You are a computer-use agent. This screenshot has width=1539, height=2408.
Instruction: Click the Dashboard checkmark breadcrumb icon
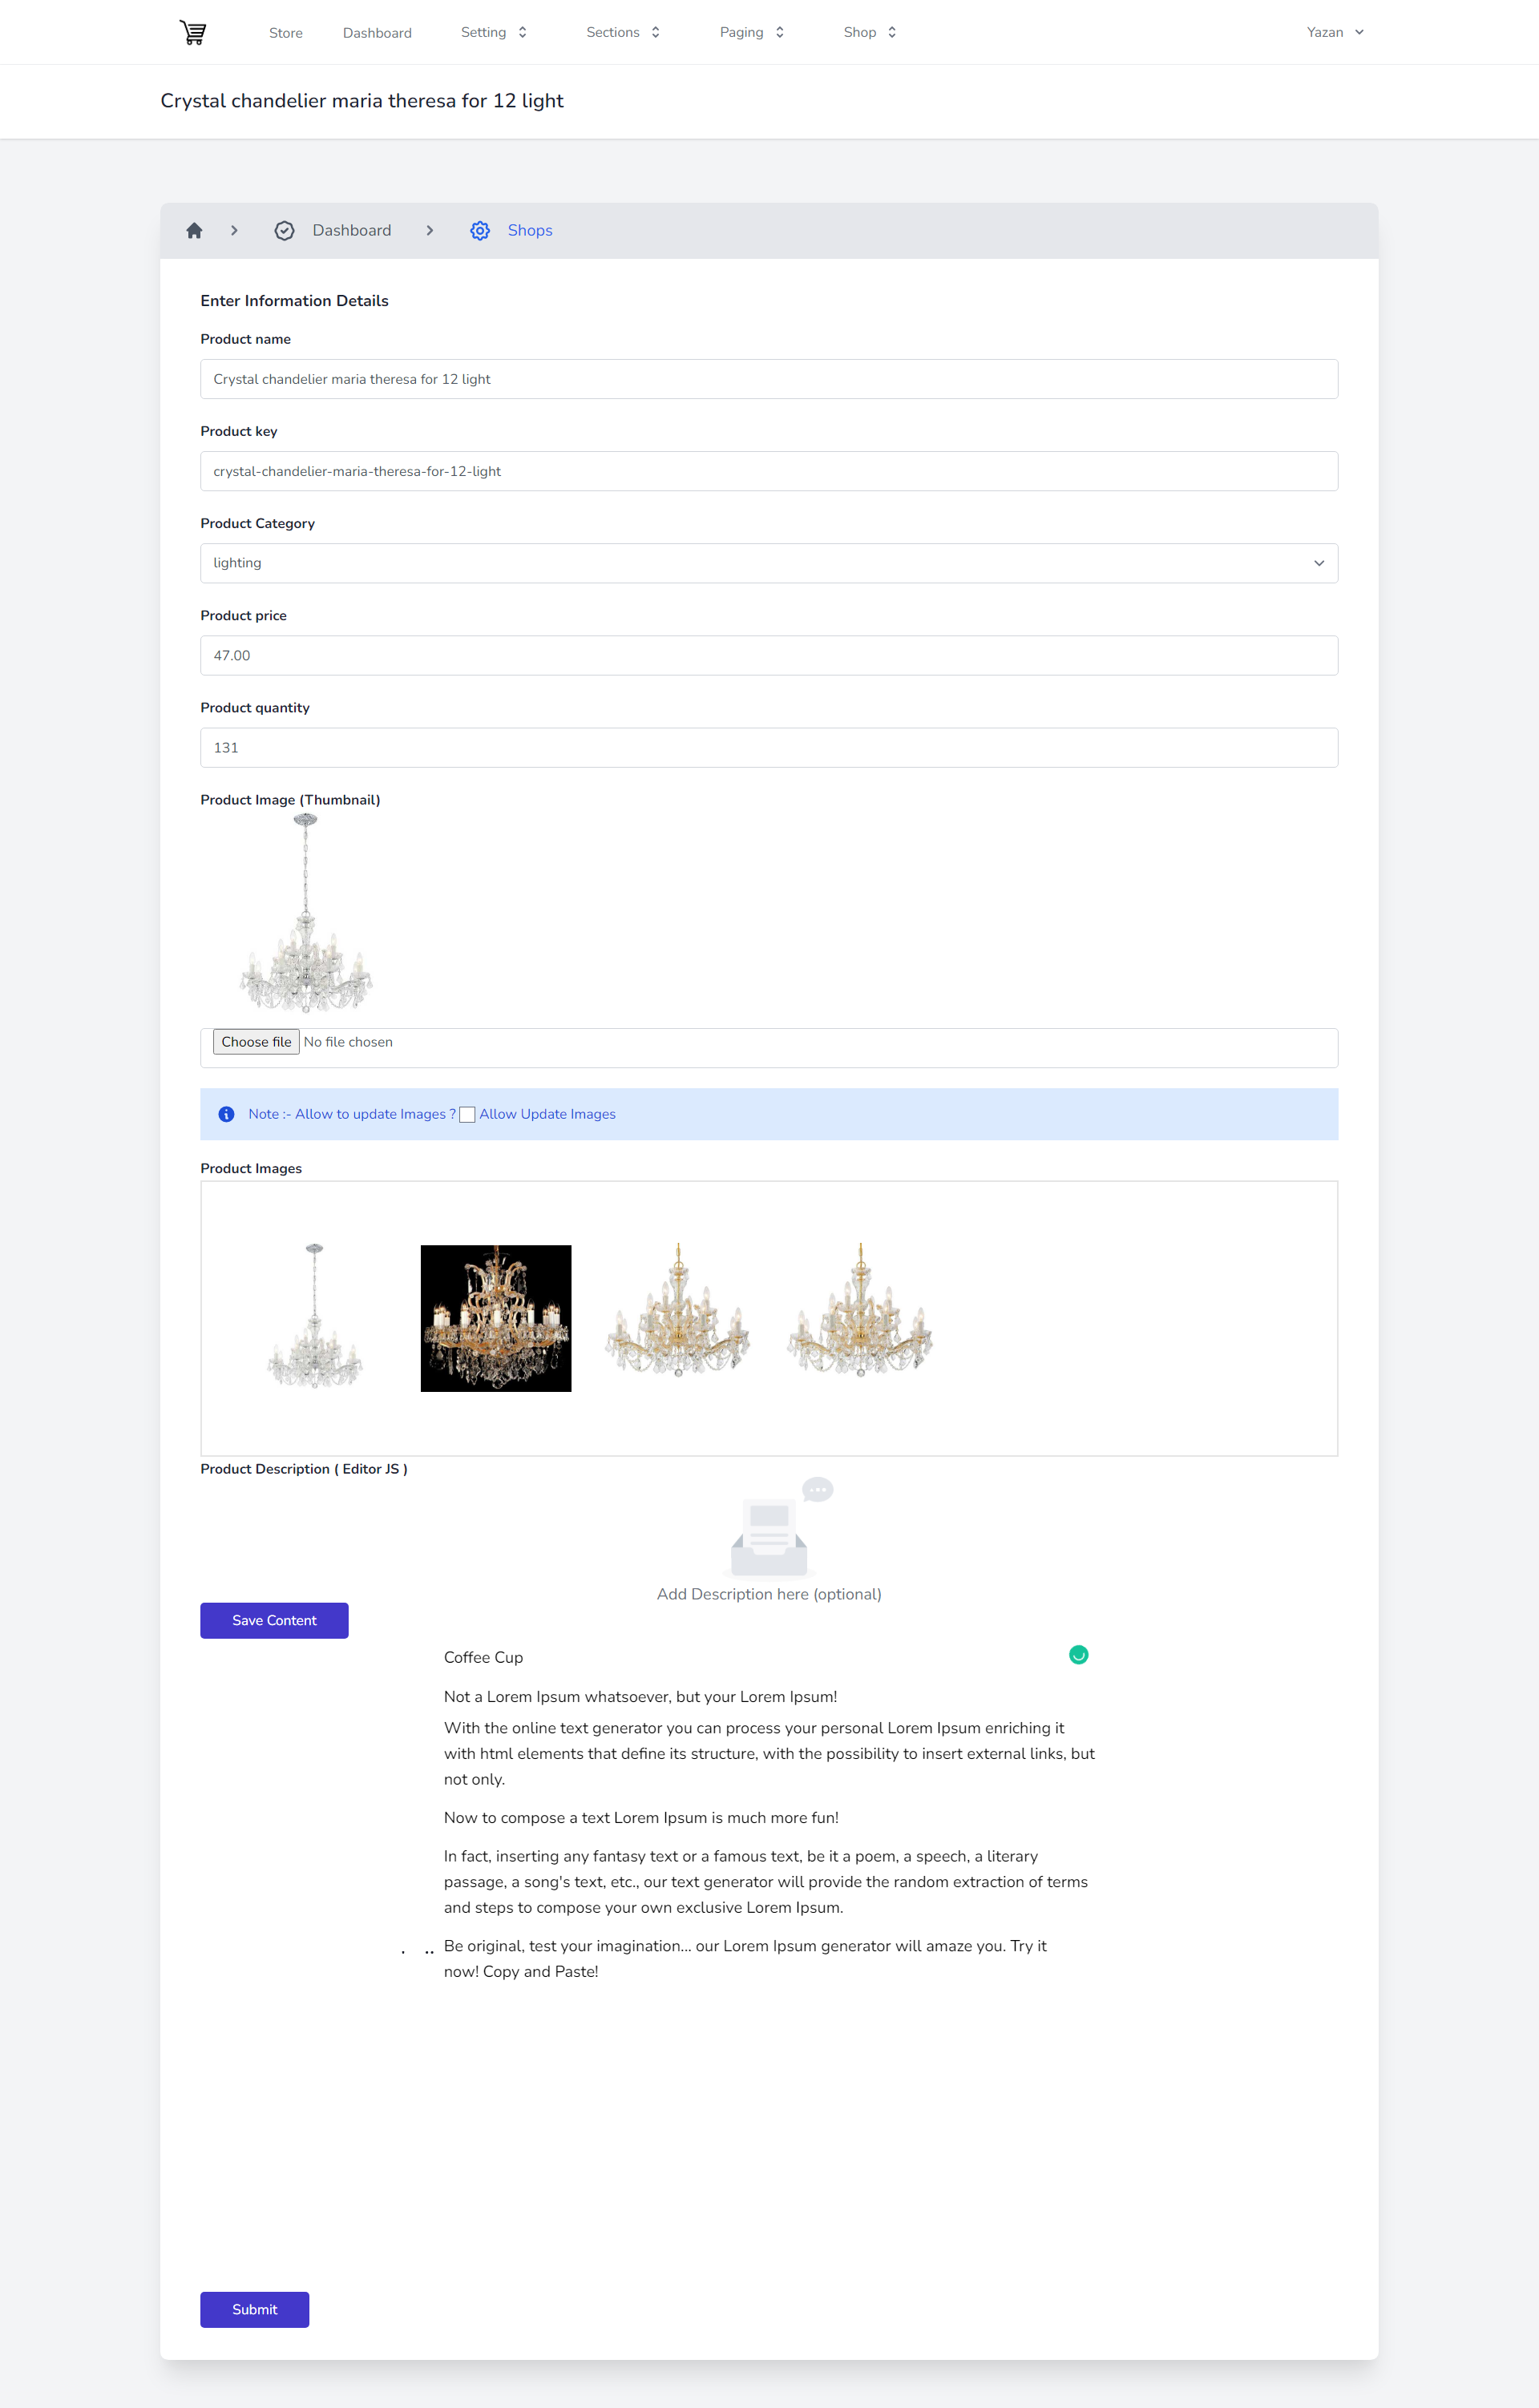click(285, 230)
